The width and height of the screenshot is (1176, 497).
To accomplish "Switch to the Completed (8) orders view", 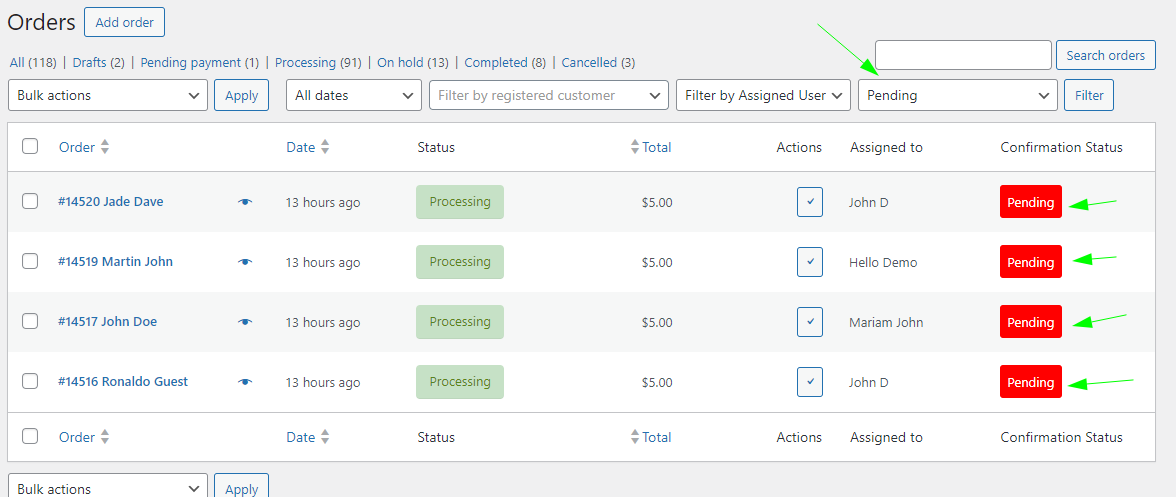I will point(505,62).
